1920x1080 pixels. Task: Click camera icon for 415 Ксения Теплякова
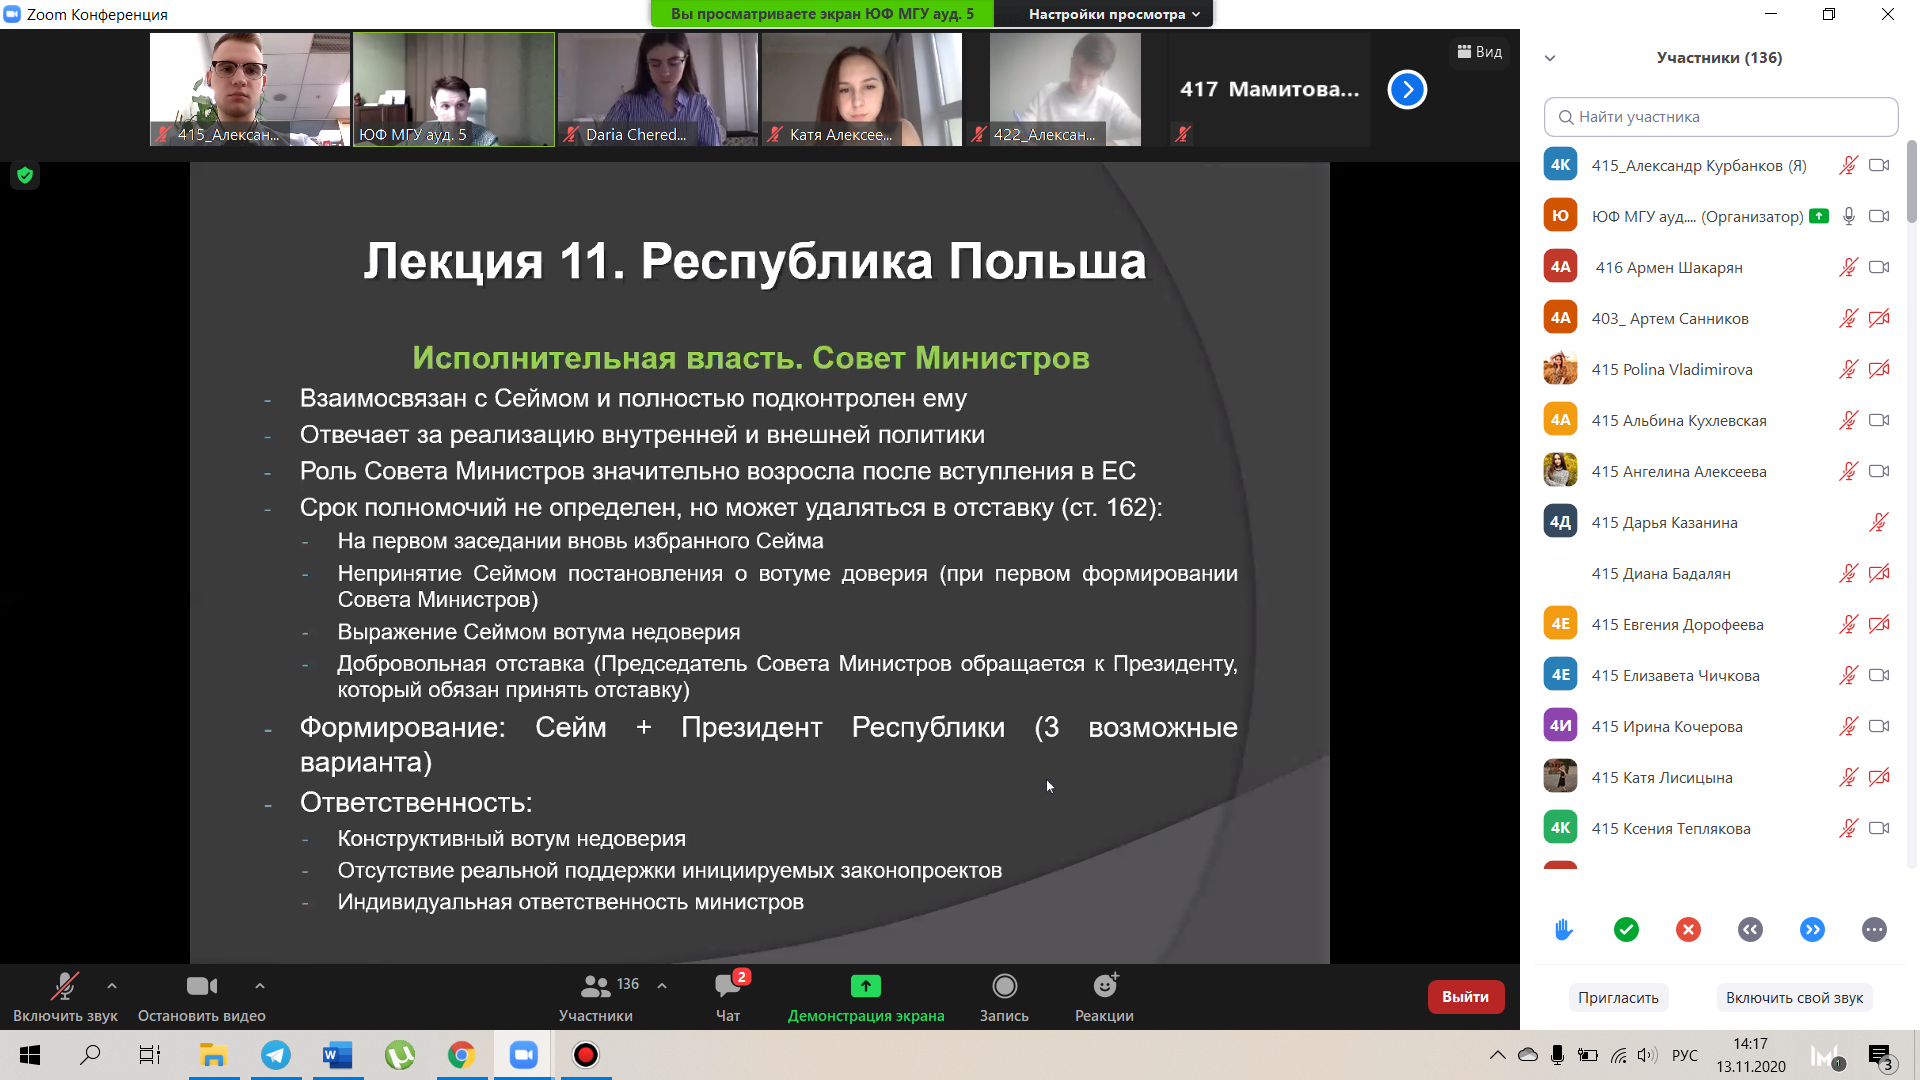tap(1879, 828)
